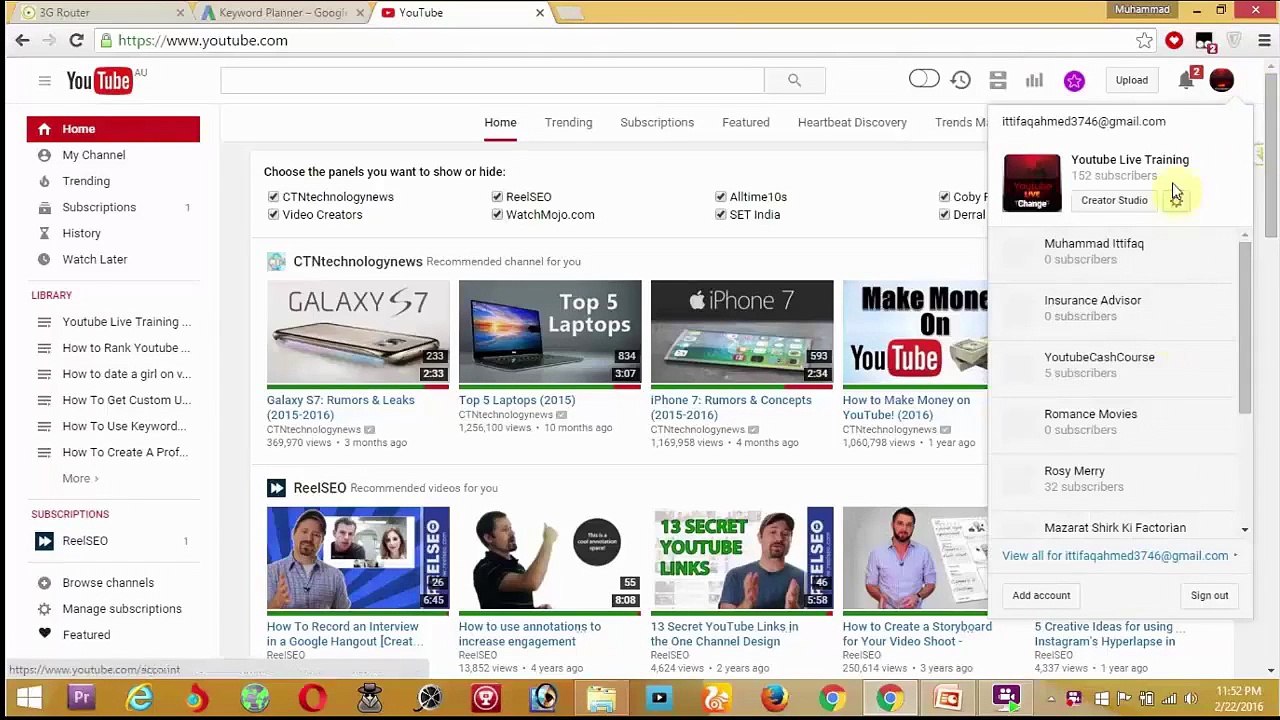This screenshot has width=1280, height=720.
Task: Switch to Muhammad Ittifaq channel
Action: pyautogui.click(x=1113, y=251)
